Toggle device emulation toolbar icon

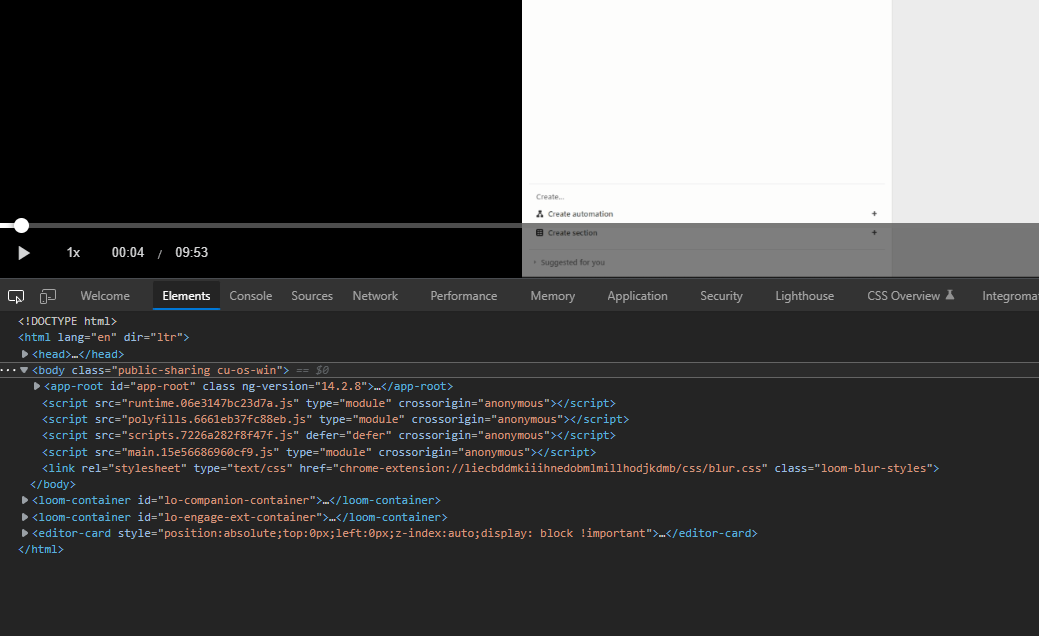[48, 296]
